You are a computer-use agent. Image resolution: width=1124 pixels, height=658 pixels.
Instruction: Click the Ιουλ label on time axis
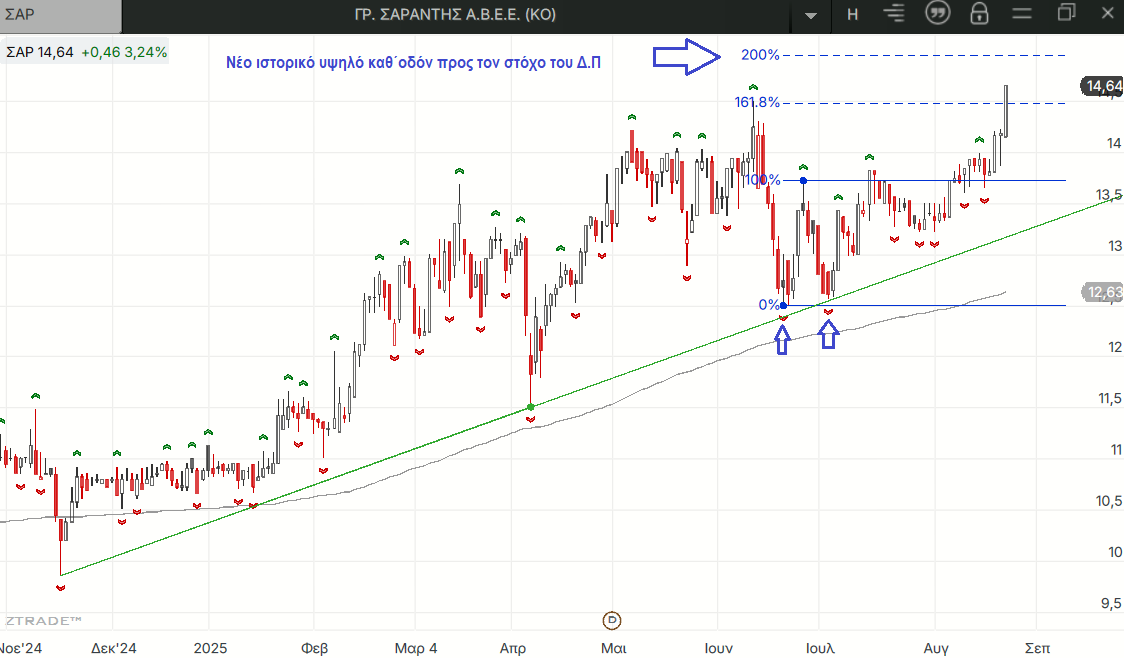(820, 648)
